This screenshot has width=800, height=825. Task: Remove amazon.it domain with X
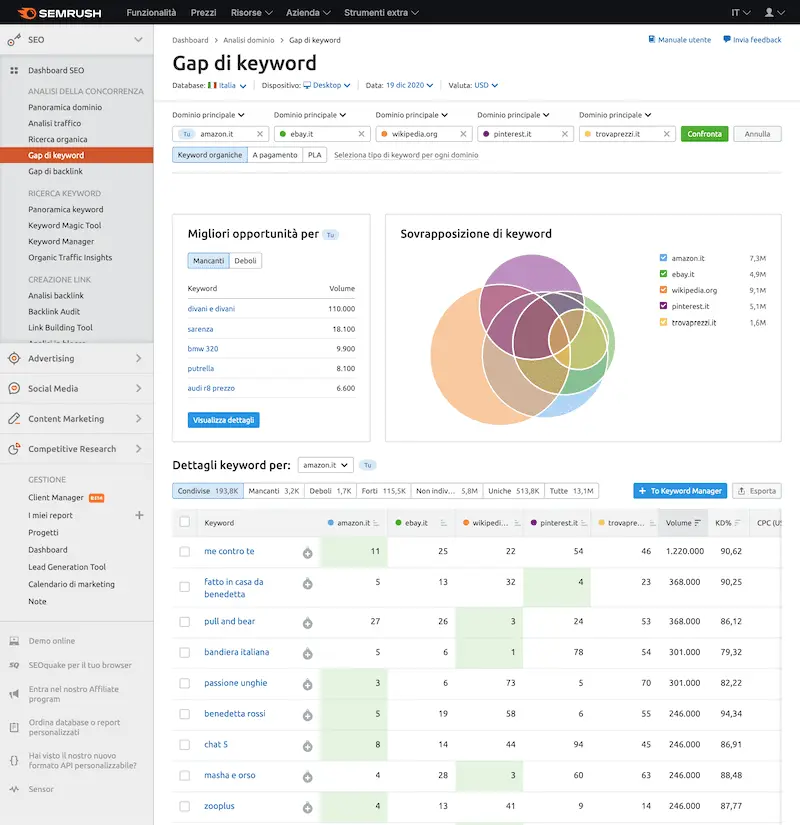coord(260,134)
